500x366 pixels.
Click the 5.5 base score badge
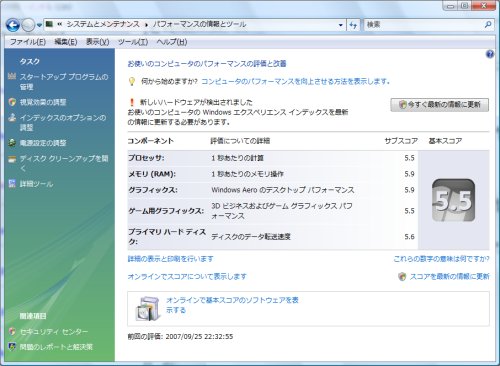(x=453, y=200)
